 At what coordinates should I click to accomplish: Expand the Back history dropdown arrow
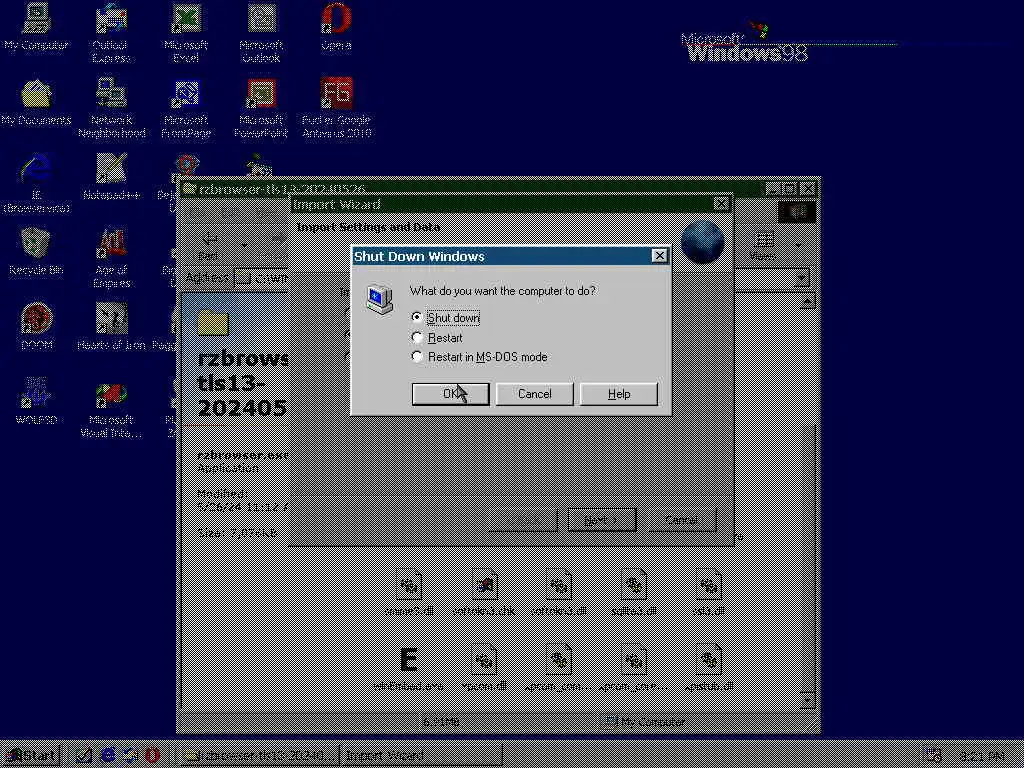click(244, 246)
